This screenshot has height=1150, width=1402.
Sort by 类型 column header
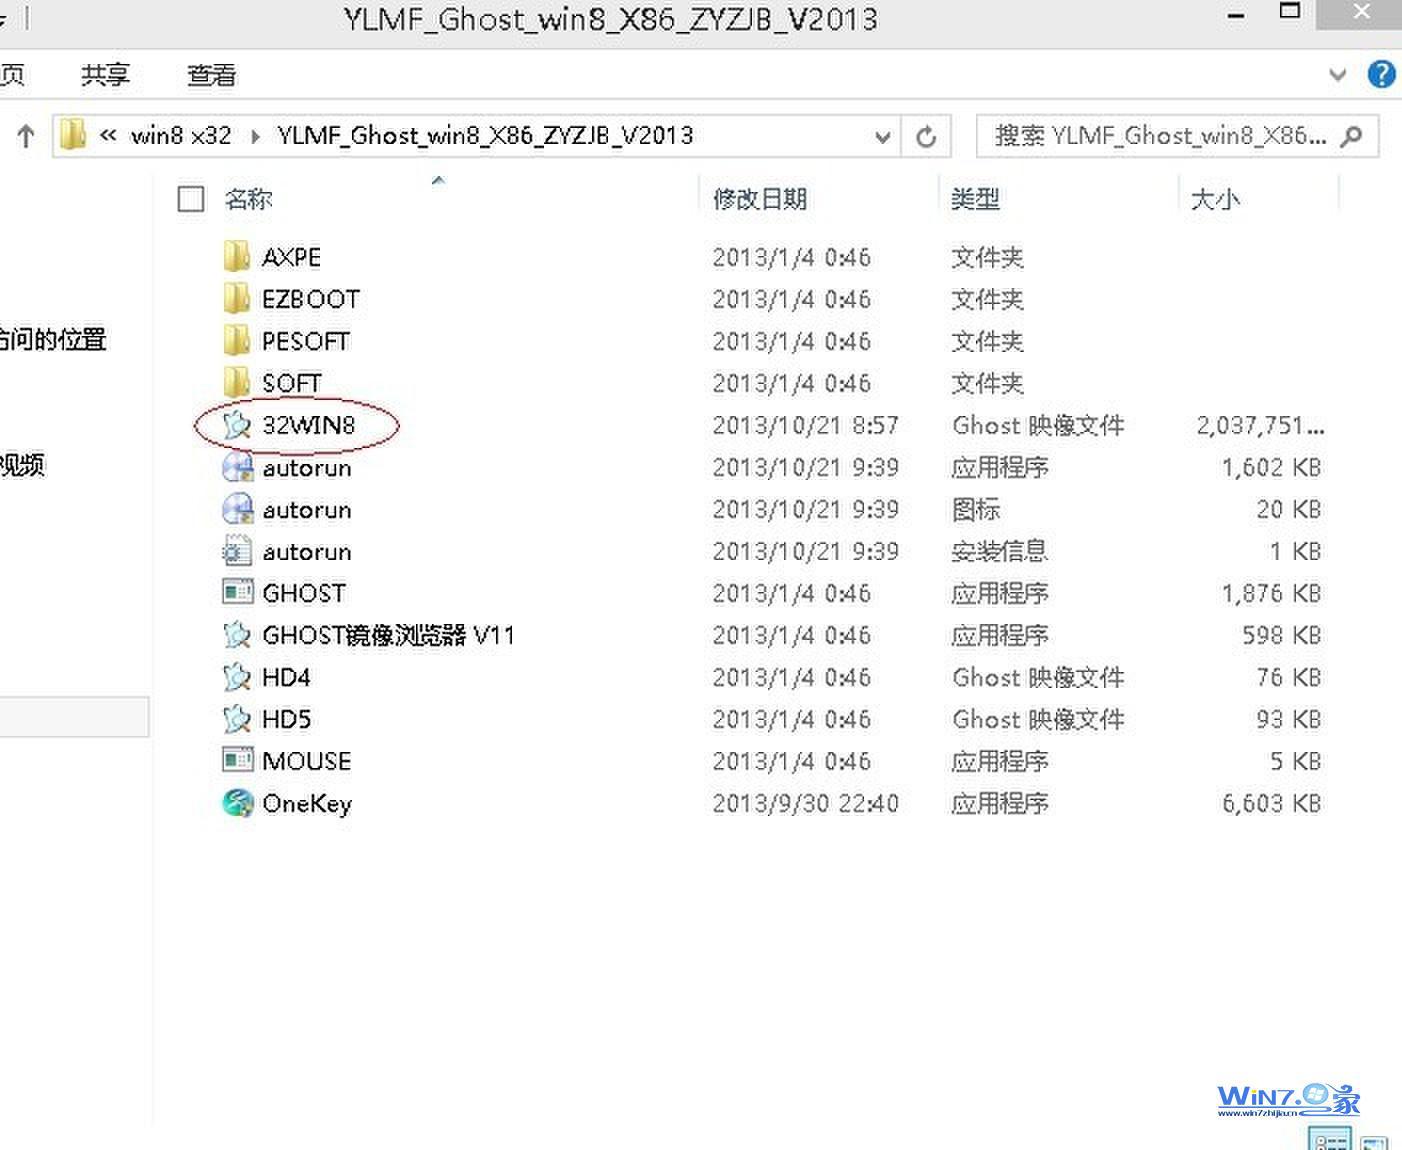pos(975,199)
